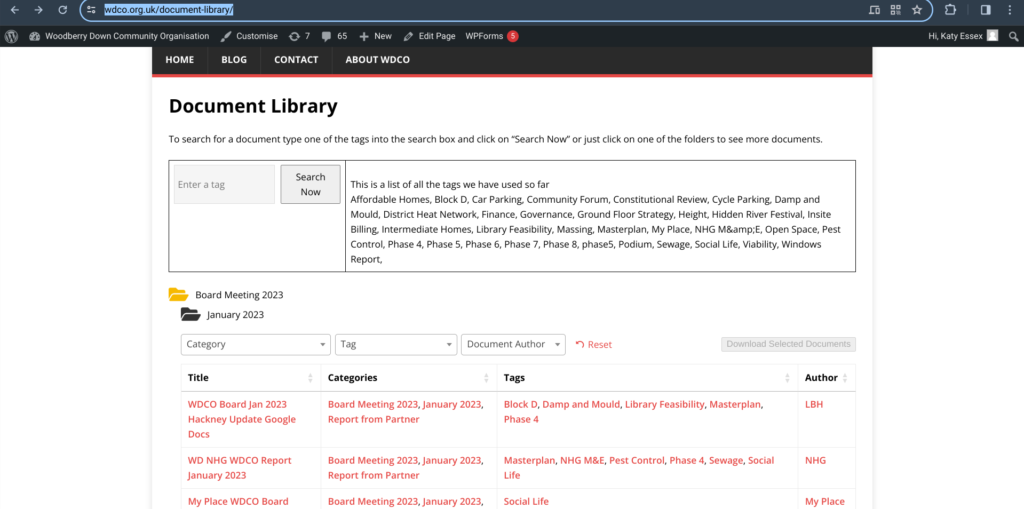Open the Document Author dropdown
The height and width of the screenshot is (509, 1024).
pyautogui.click(x=513, y=344)
